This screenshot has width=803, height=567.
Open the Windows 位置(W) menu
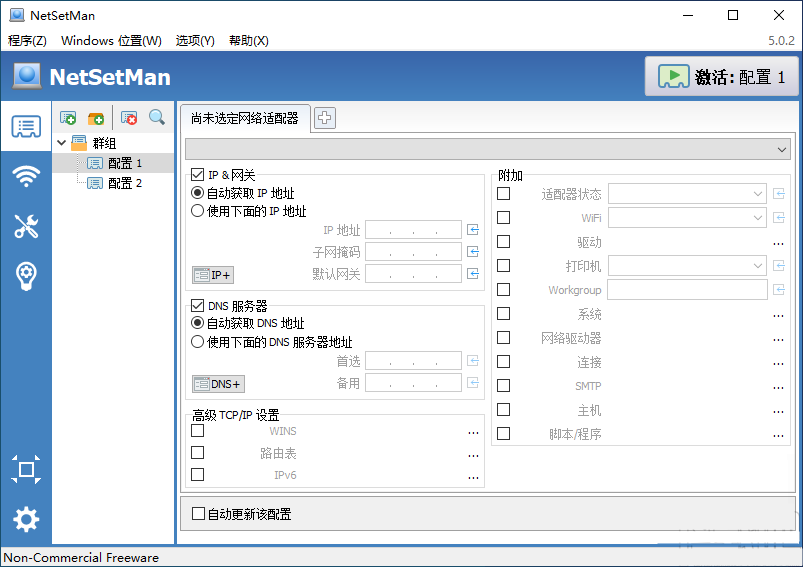111,40
